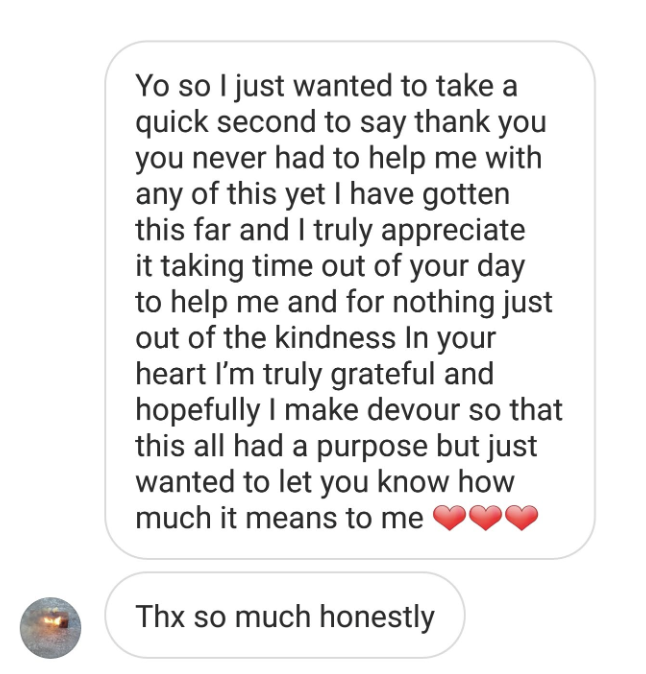Select the 'Thx so much honestly' message bubble
The image size is (646, 674).
[285, 615]
